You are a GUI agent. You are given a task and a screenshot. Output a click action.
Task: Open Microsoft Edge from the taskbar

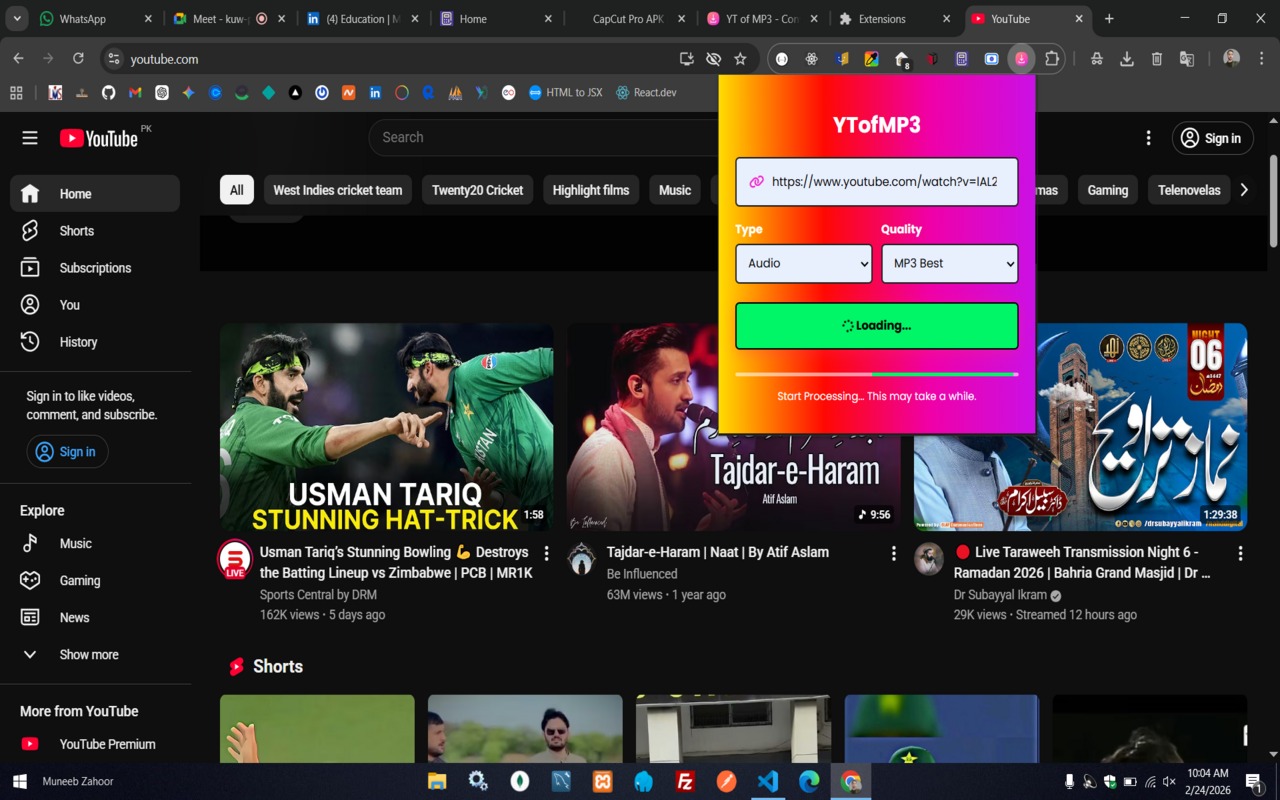(x=809, y=781)
